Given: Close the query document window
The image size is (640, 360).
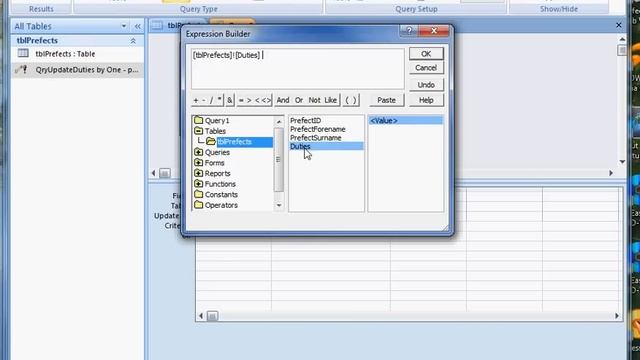Looking at the screenshot, I should (619, 25).
